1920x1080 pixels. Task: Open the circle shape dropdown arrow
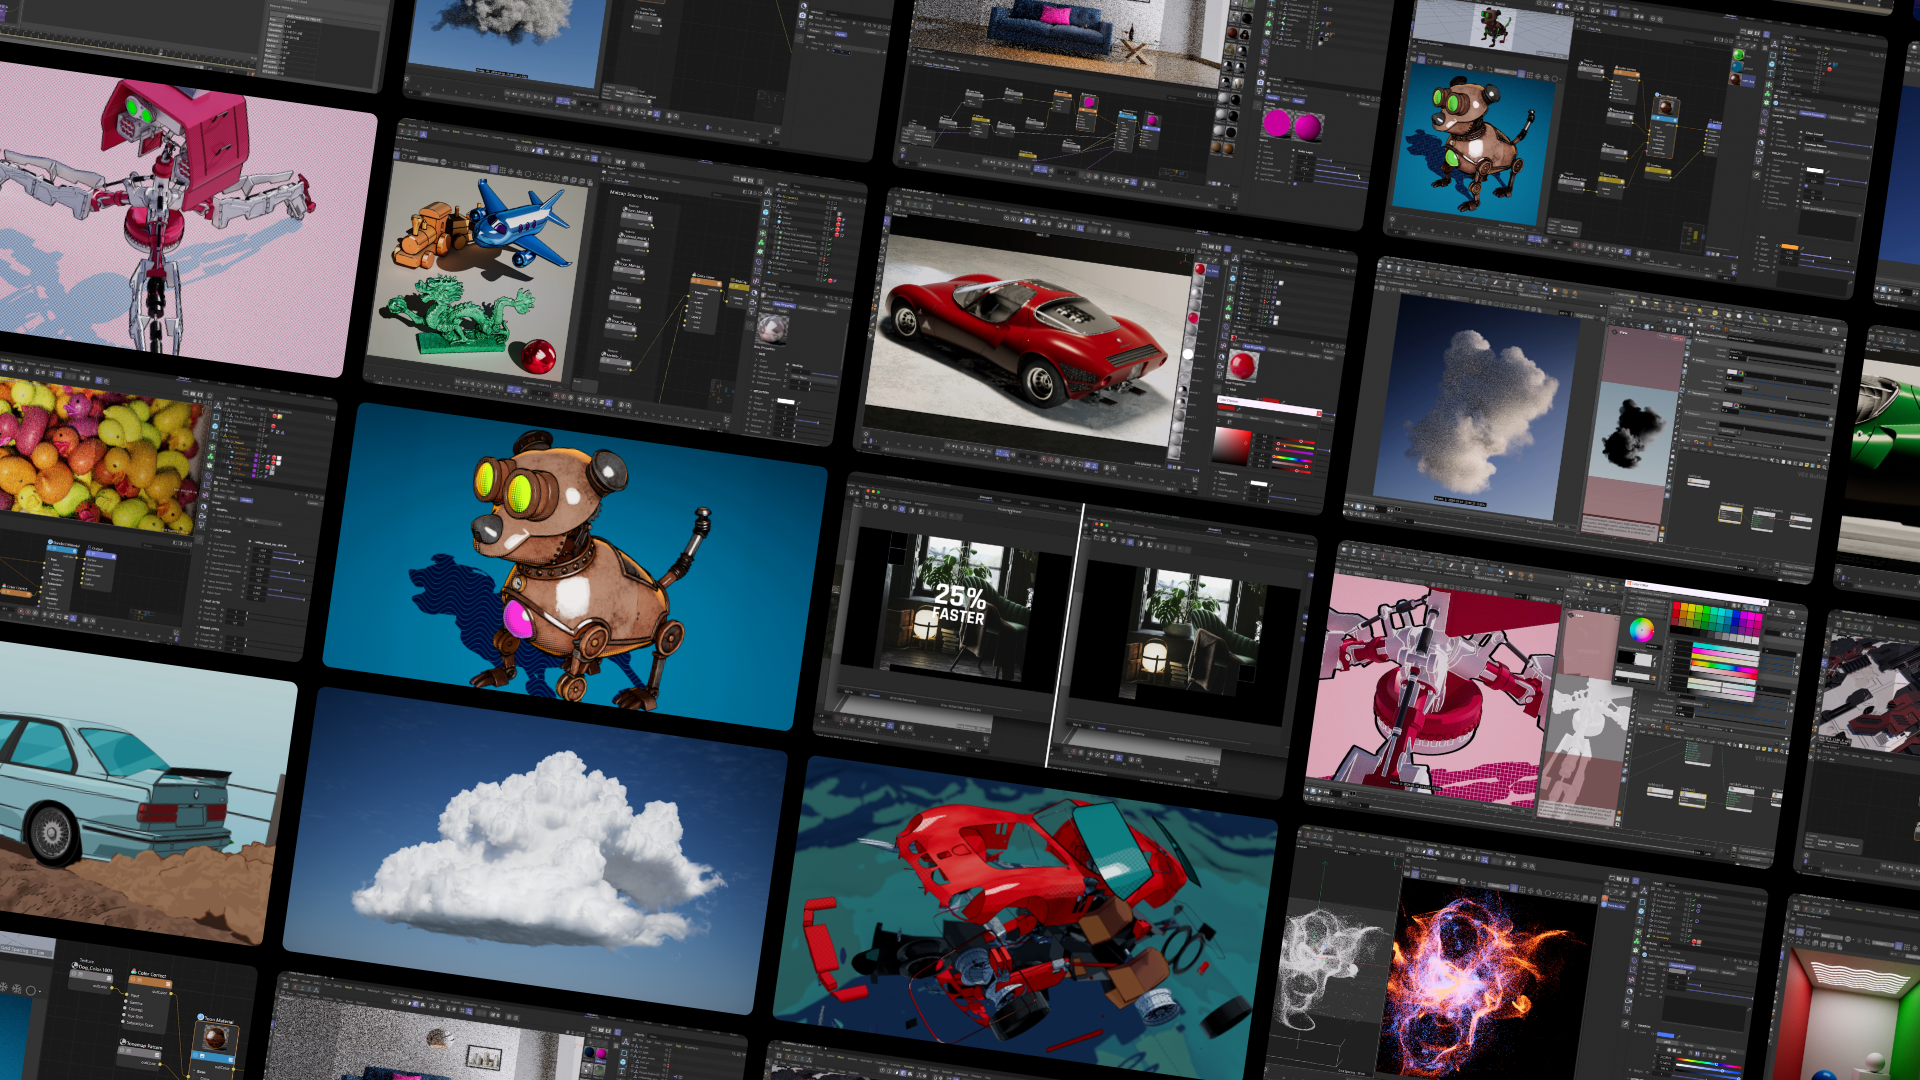pos(40,991)
